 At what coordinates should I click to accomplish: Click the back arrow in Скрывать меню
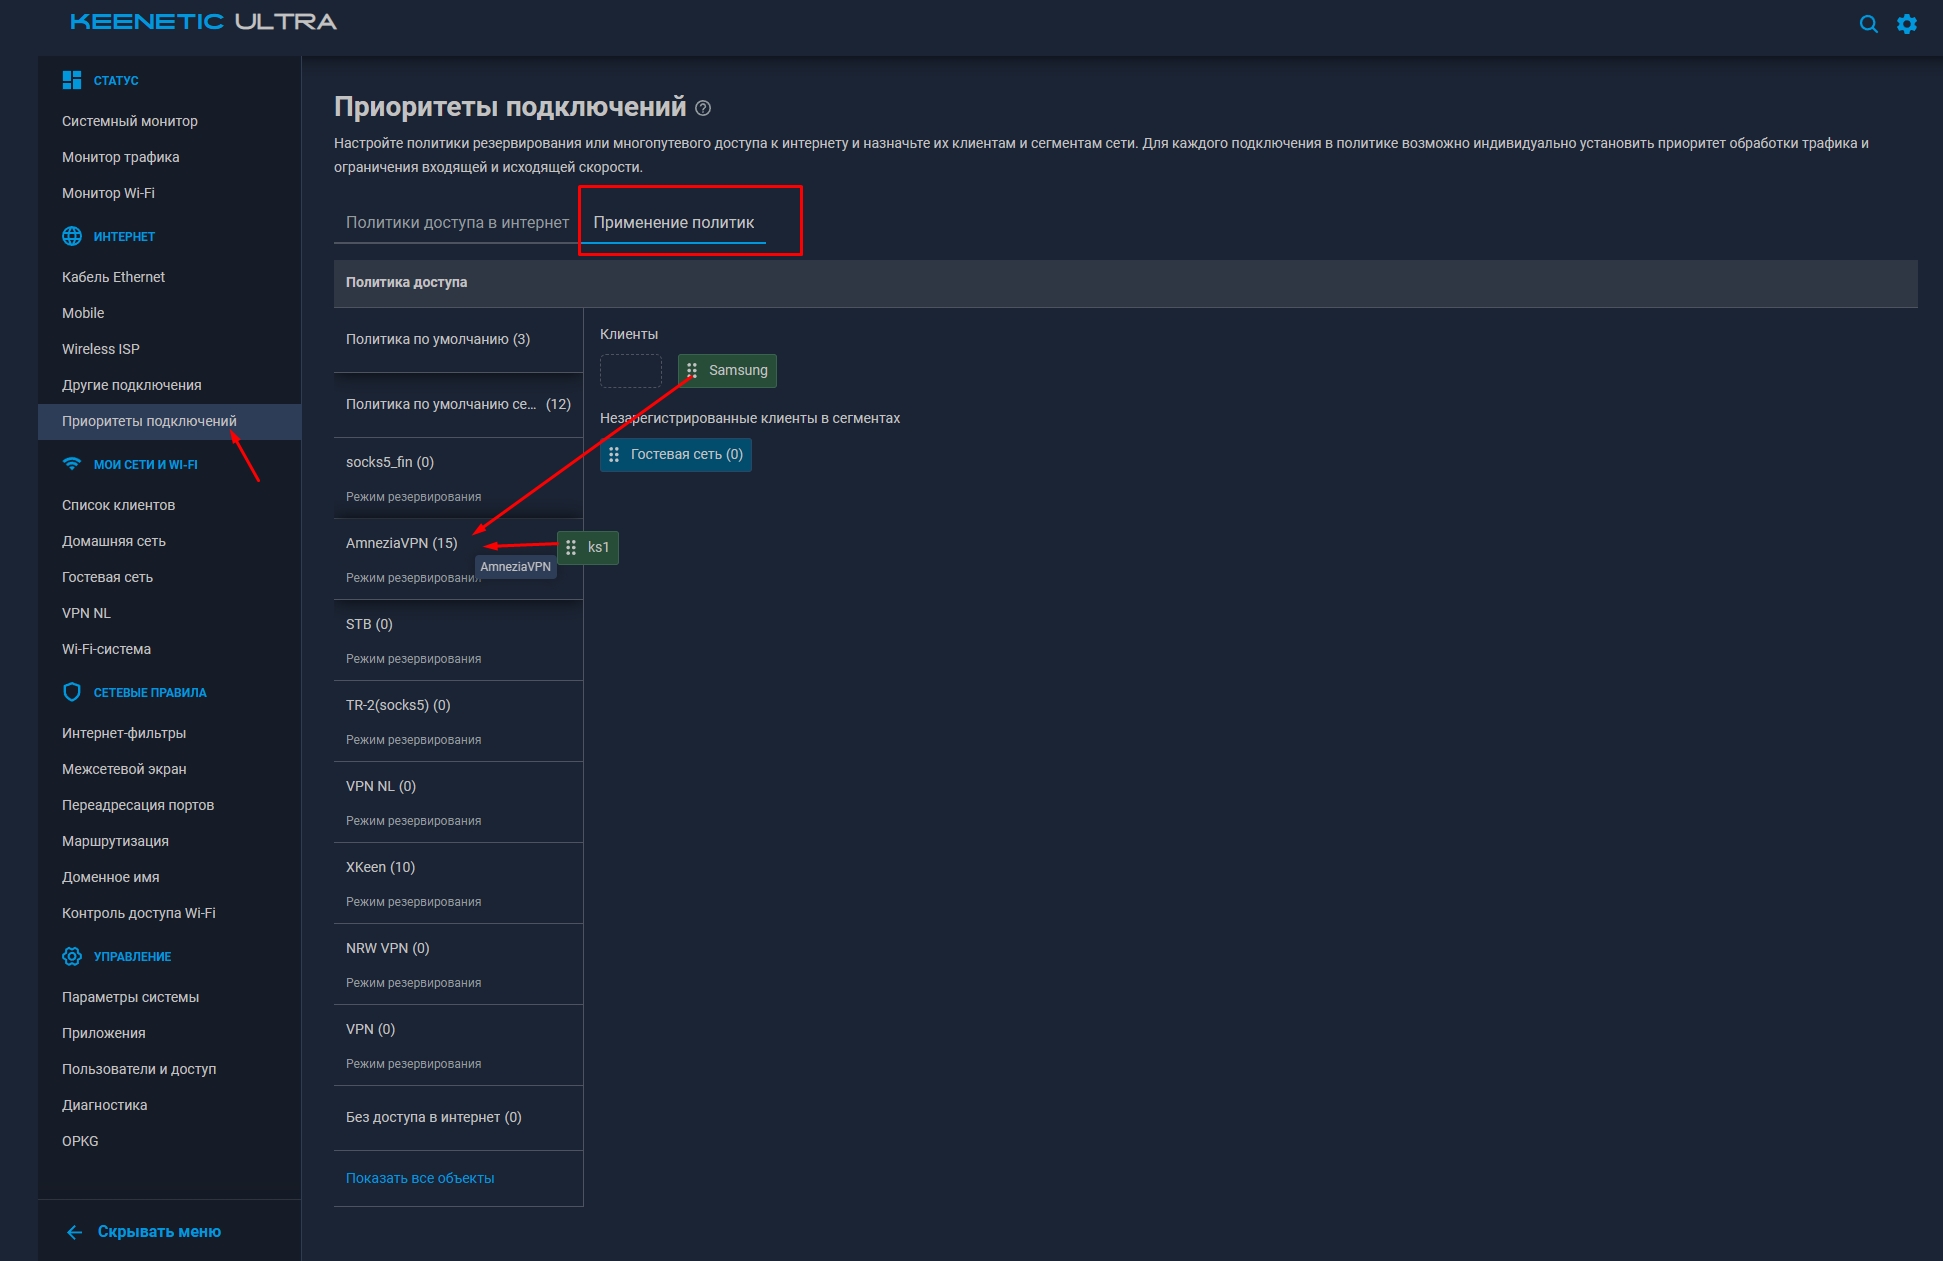click(74, 1231)
